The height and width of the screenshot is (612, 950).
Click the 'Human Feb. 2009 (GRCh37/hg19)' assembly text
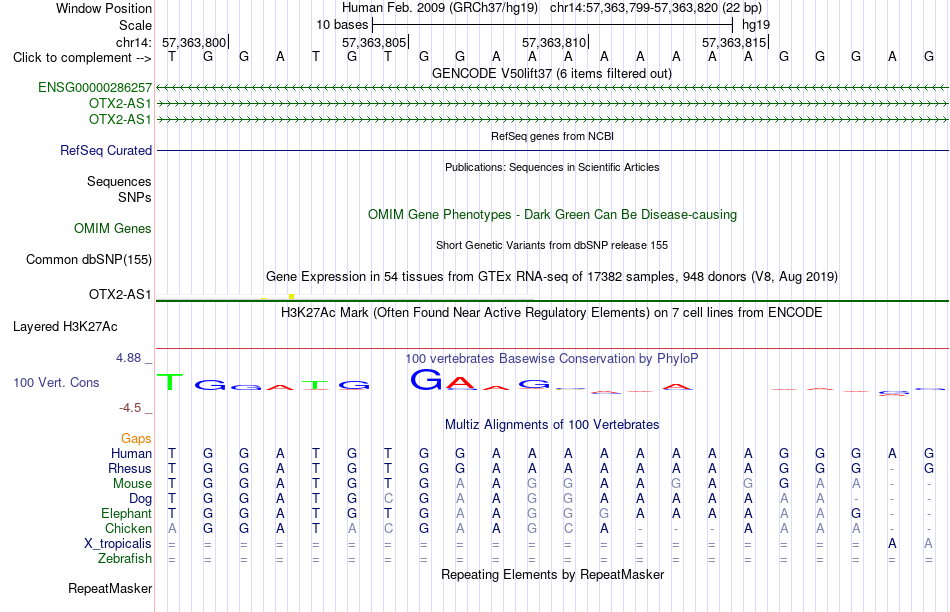pos(440,8)
